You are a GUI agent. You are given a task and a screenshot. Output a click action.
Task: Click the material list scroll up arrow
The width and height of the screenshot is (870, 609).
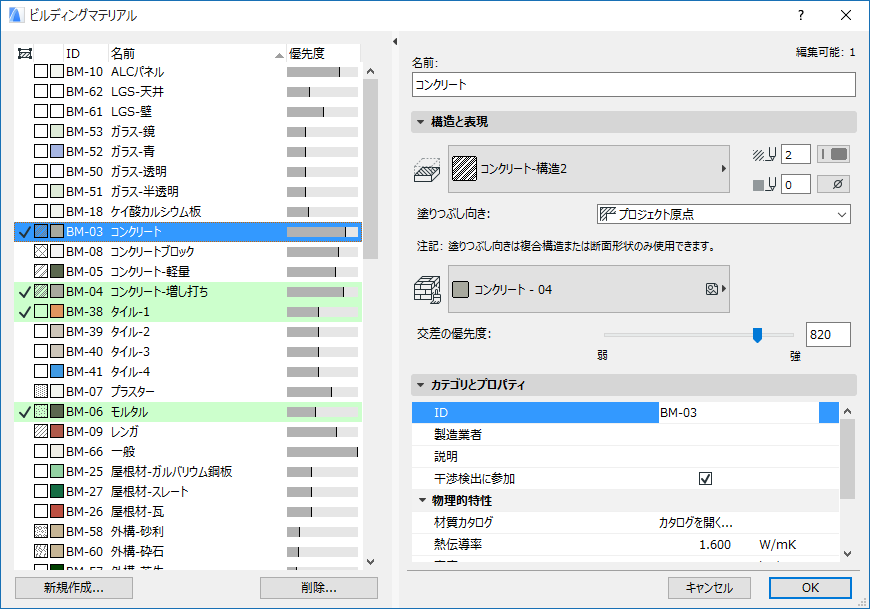pyautogui.click(x=371, y=71)
